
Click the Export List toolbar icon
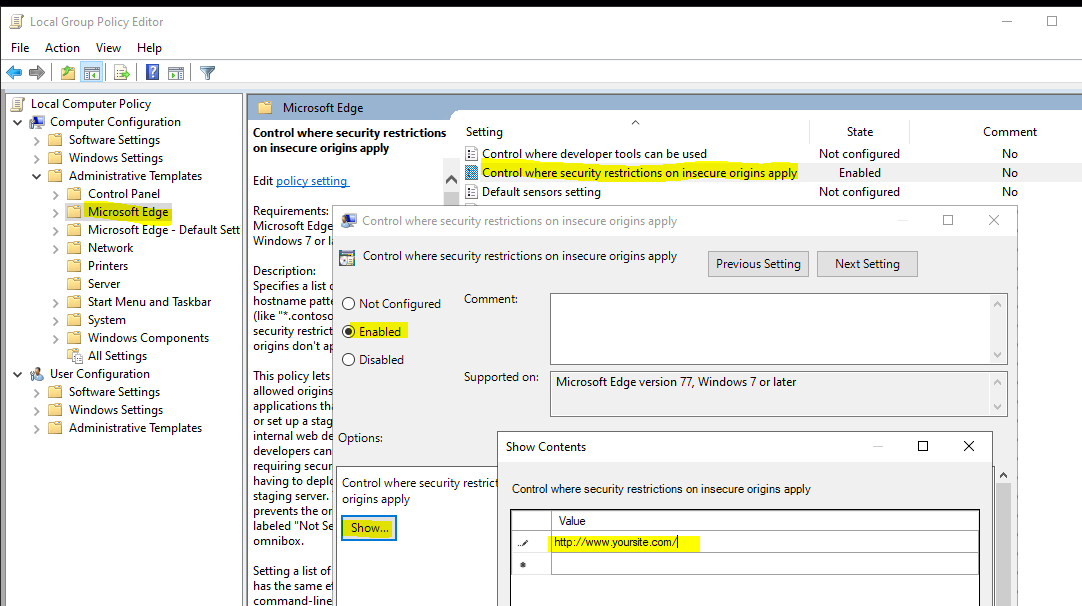(x=122, y=72)
